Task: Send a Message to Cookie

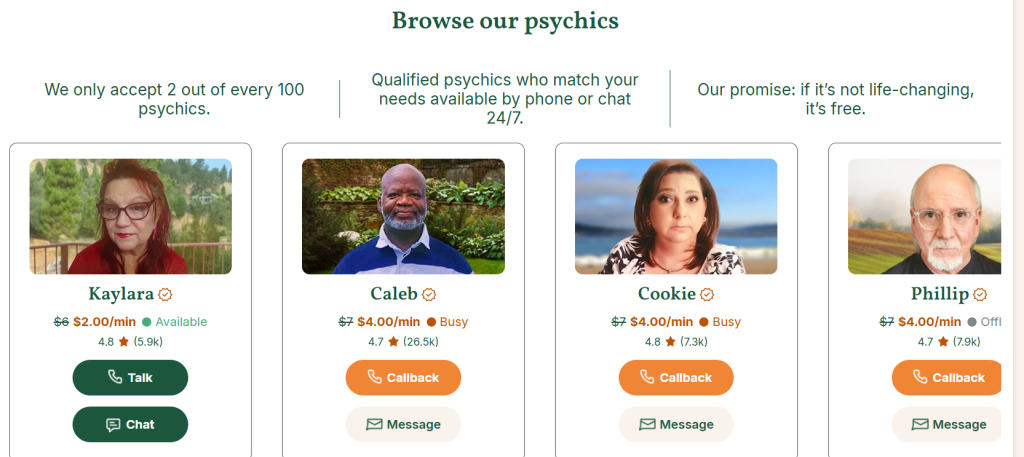Action: click(676, 425)
